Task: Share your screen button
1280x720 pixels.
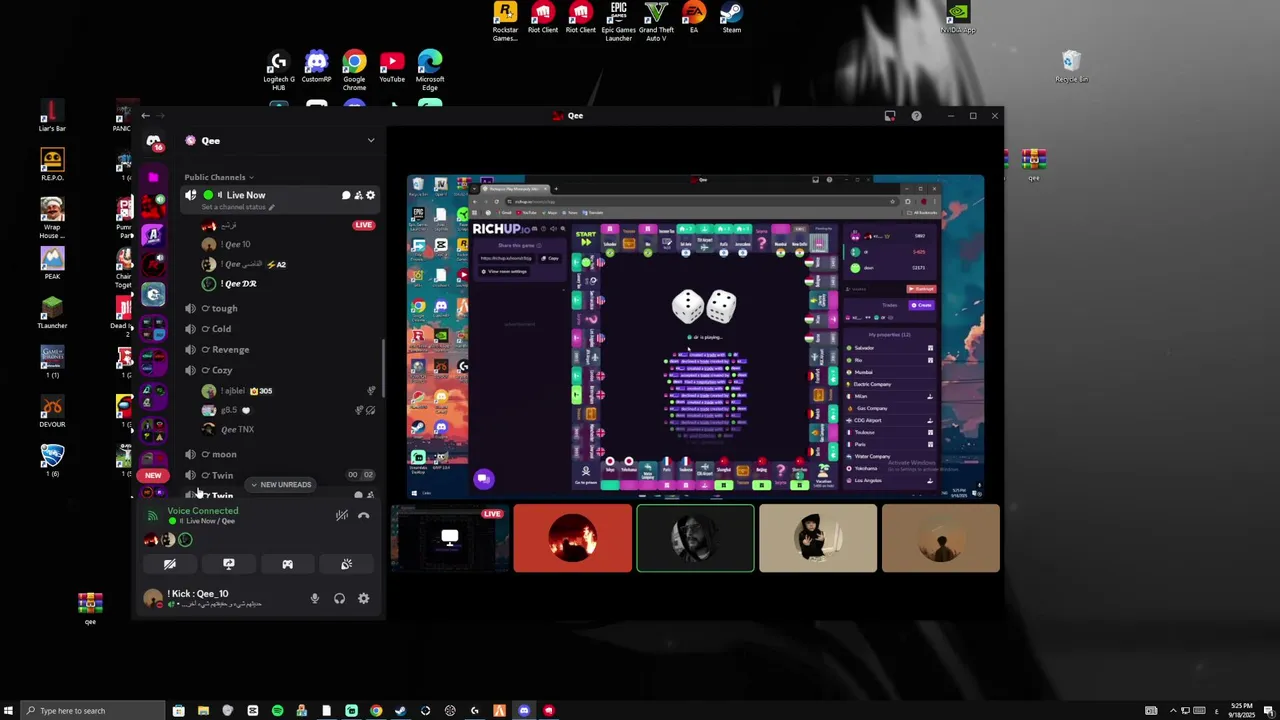Action: 229,564
